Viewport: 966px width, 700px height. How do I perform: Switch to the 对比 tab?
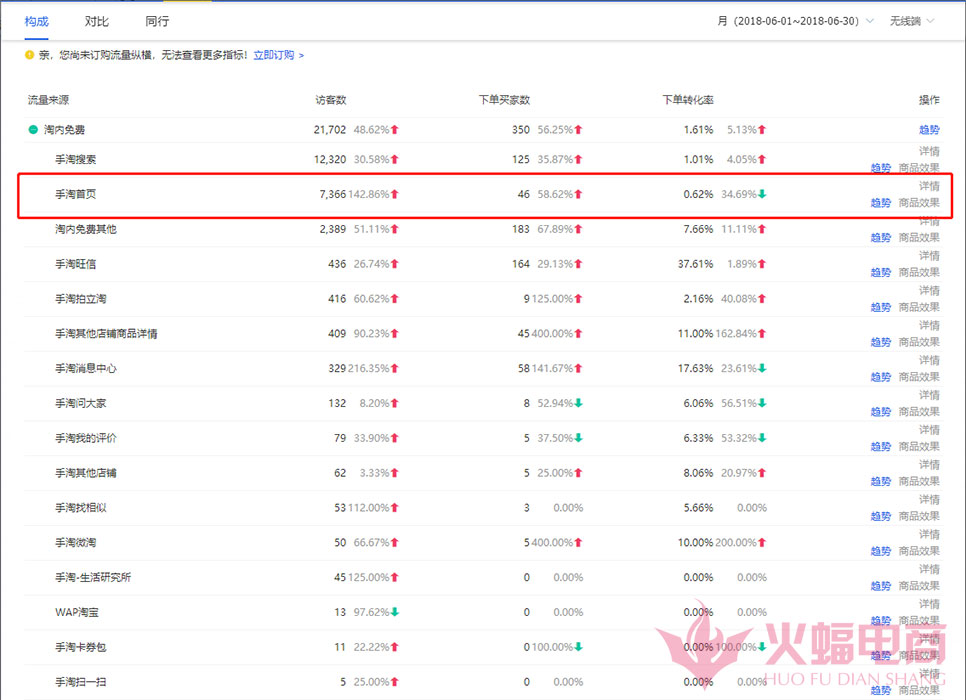click(96, 20)
